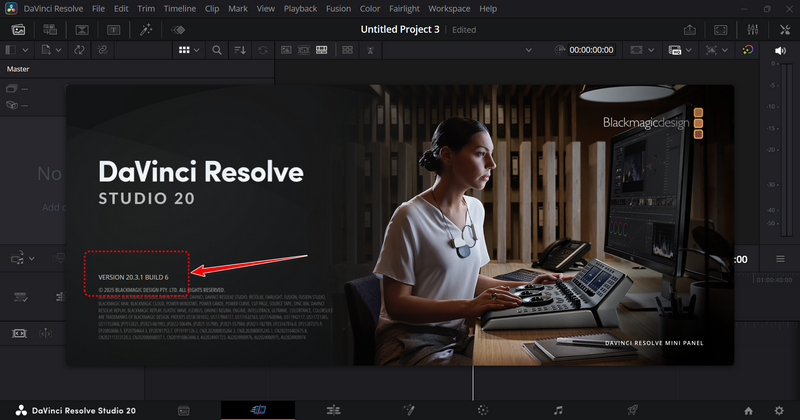
Task: Toggle full screen viewer mode
Action: click(x=723, y=30)
